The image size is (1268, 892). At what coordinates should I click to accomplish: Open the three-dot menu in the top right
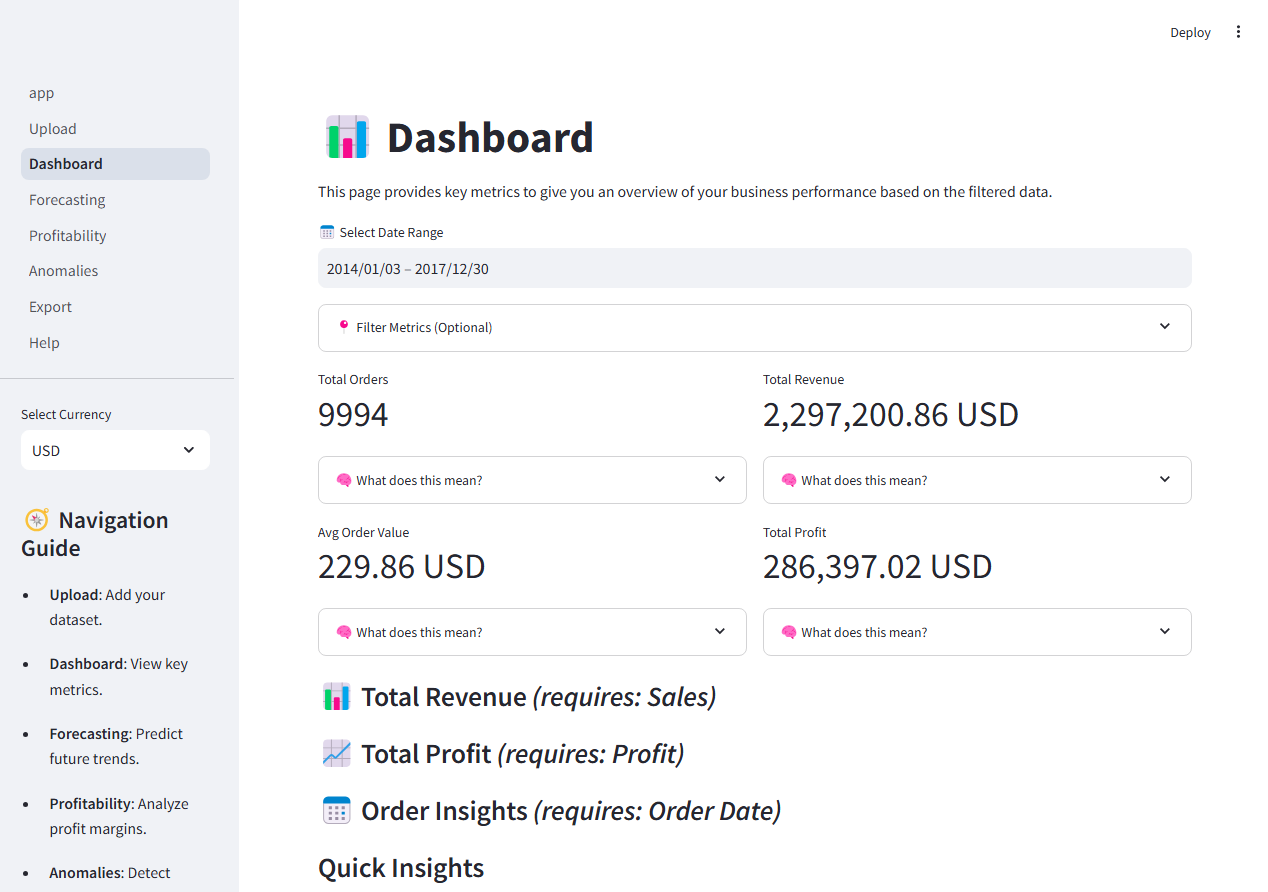(1238, 31)
